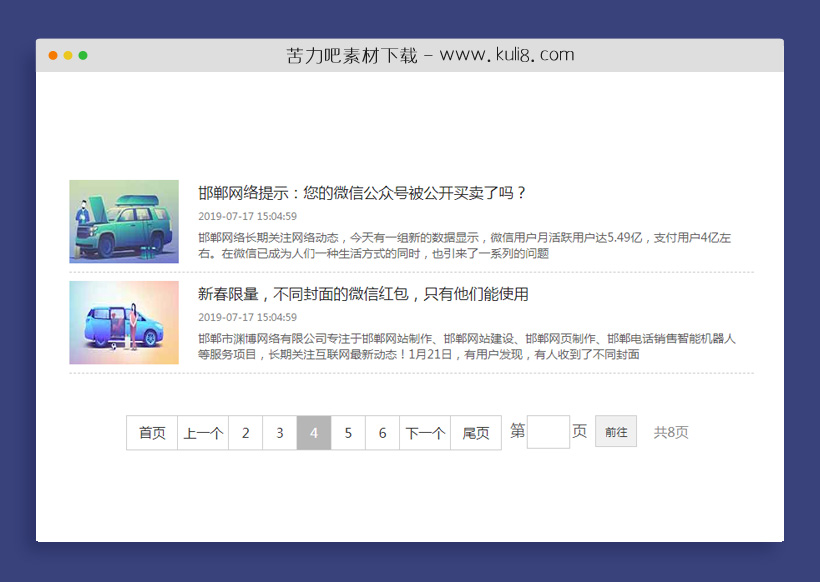Viewport: 820px width, 582px height.
Task: Click the blue van article thumbnail
Action: click(x=124, y=322)
